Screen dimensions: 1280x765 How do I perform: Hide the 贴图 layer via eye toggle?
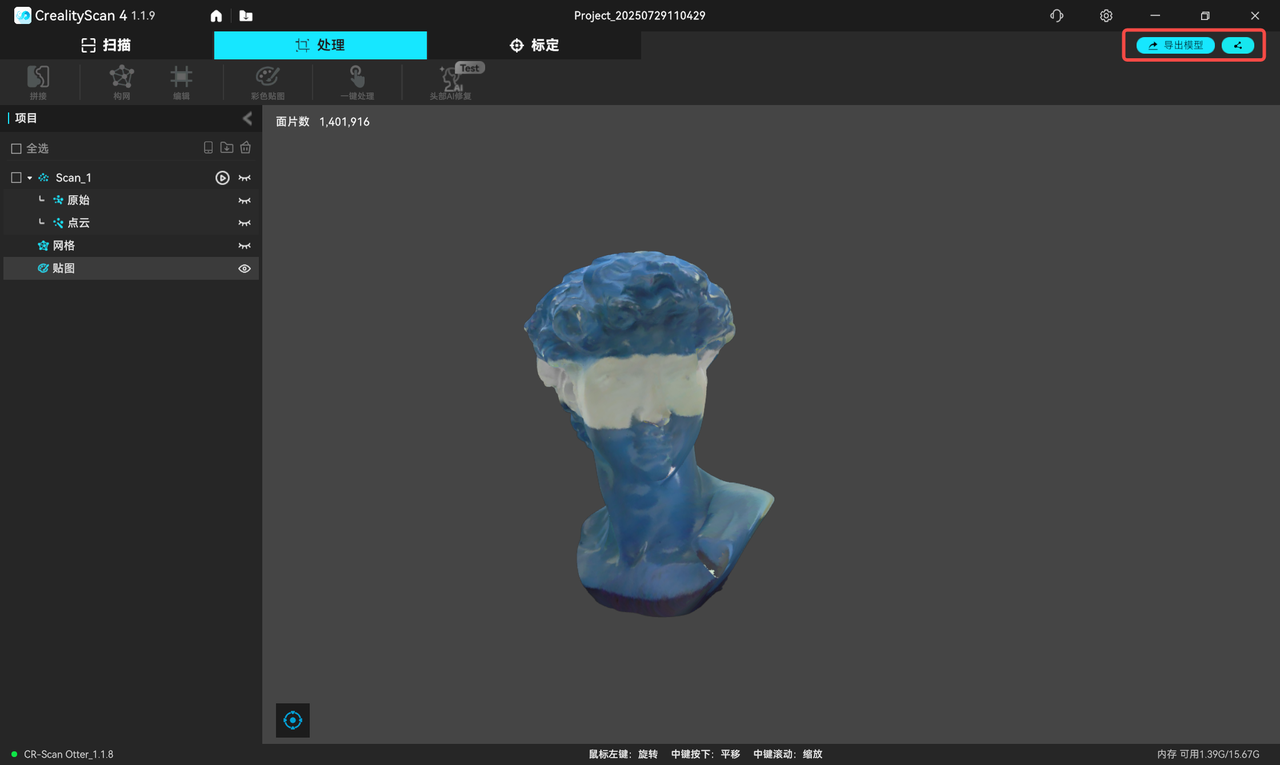point(244,268)
